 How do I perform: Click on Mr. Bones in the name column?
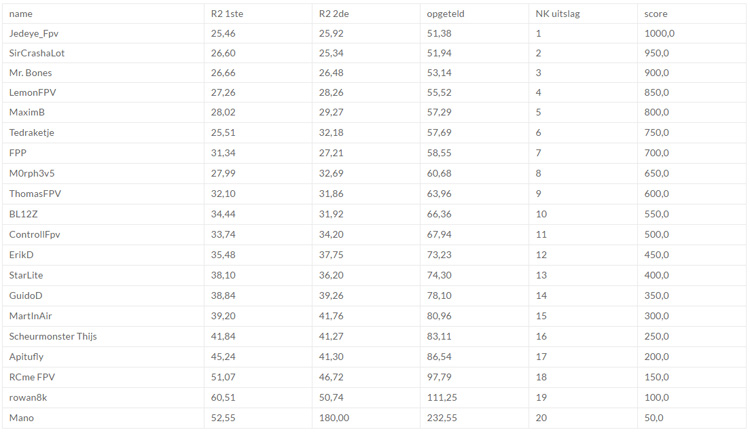pyautogui.click(x=31, y=73)
